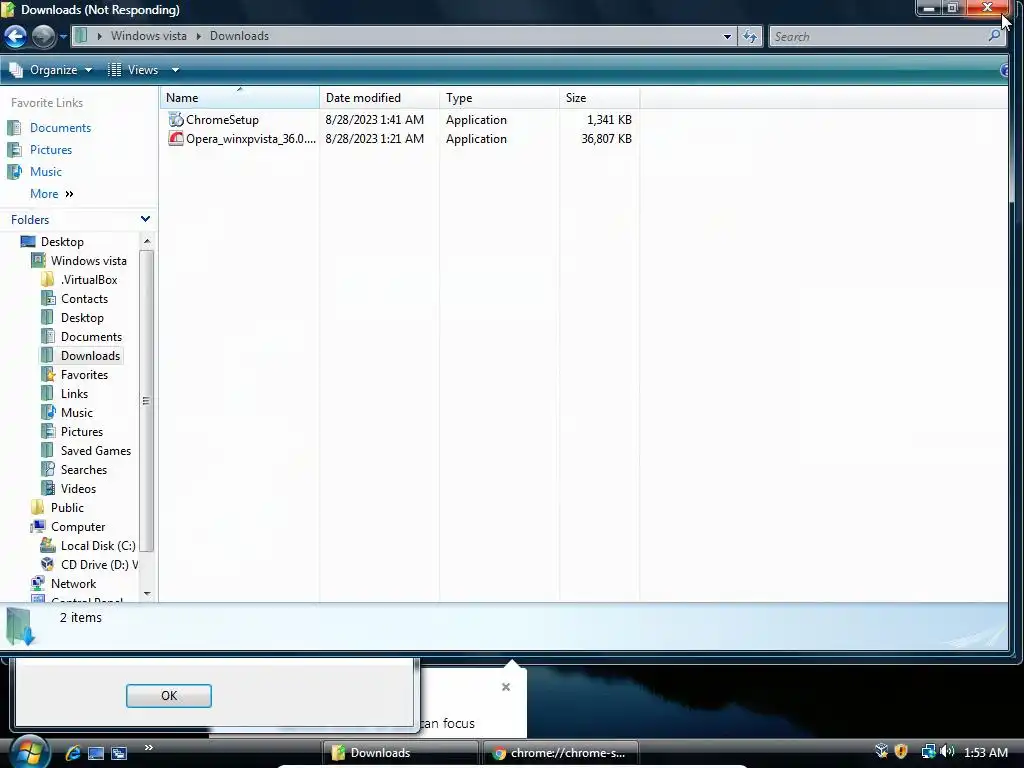The image size is (1024, 768).
Task: Select Links folder in tree
Action: 74,393
